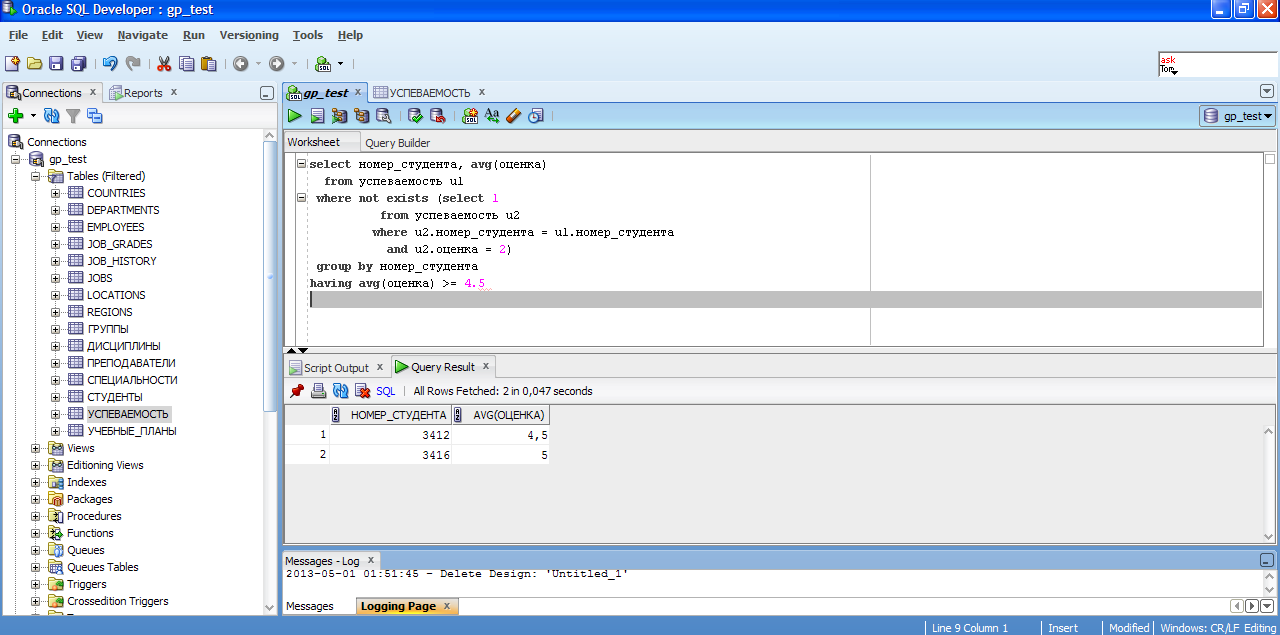This screenshot has height=635, width=1280.
Task: Click the SQL link in Query Result toolbar
Action: (386, 391)
